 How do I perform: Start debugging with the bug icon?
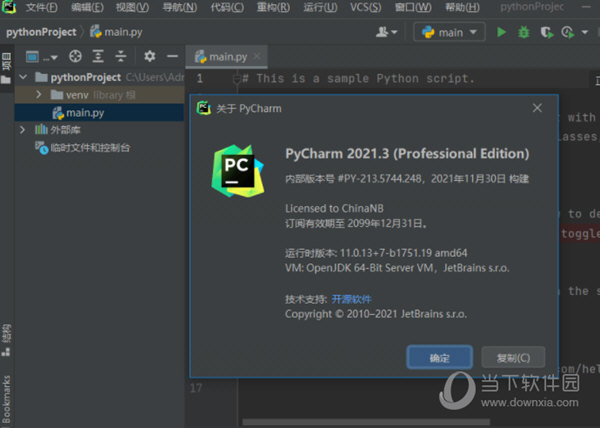[523, 32]
